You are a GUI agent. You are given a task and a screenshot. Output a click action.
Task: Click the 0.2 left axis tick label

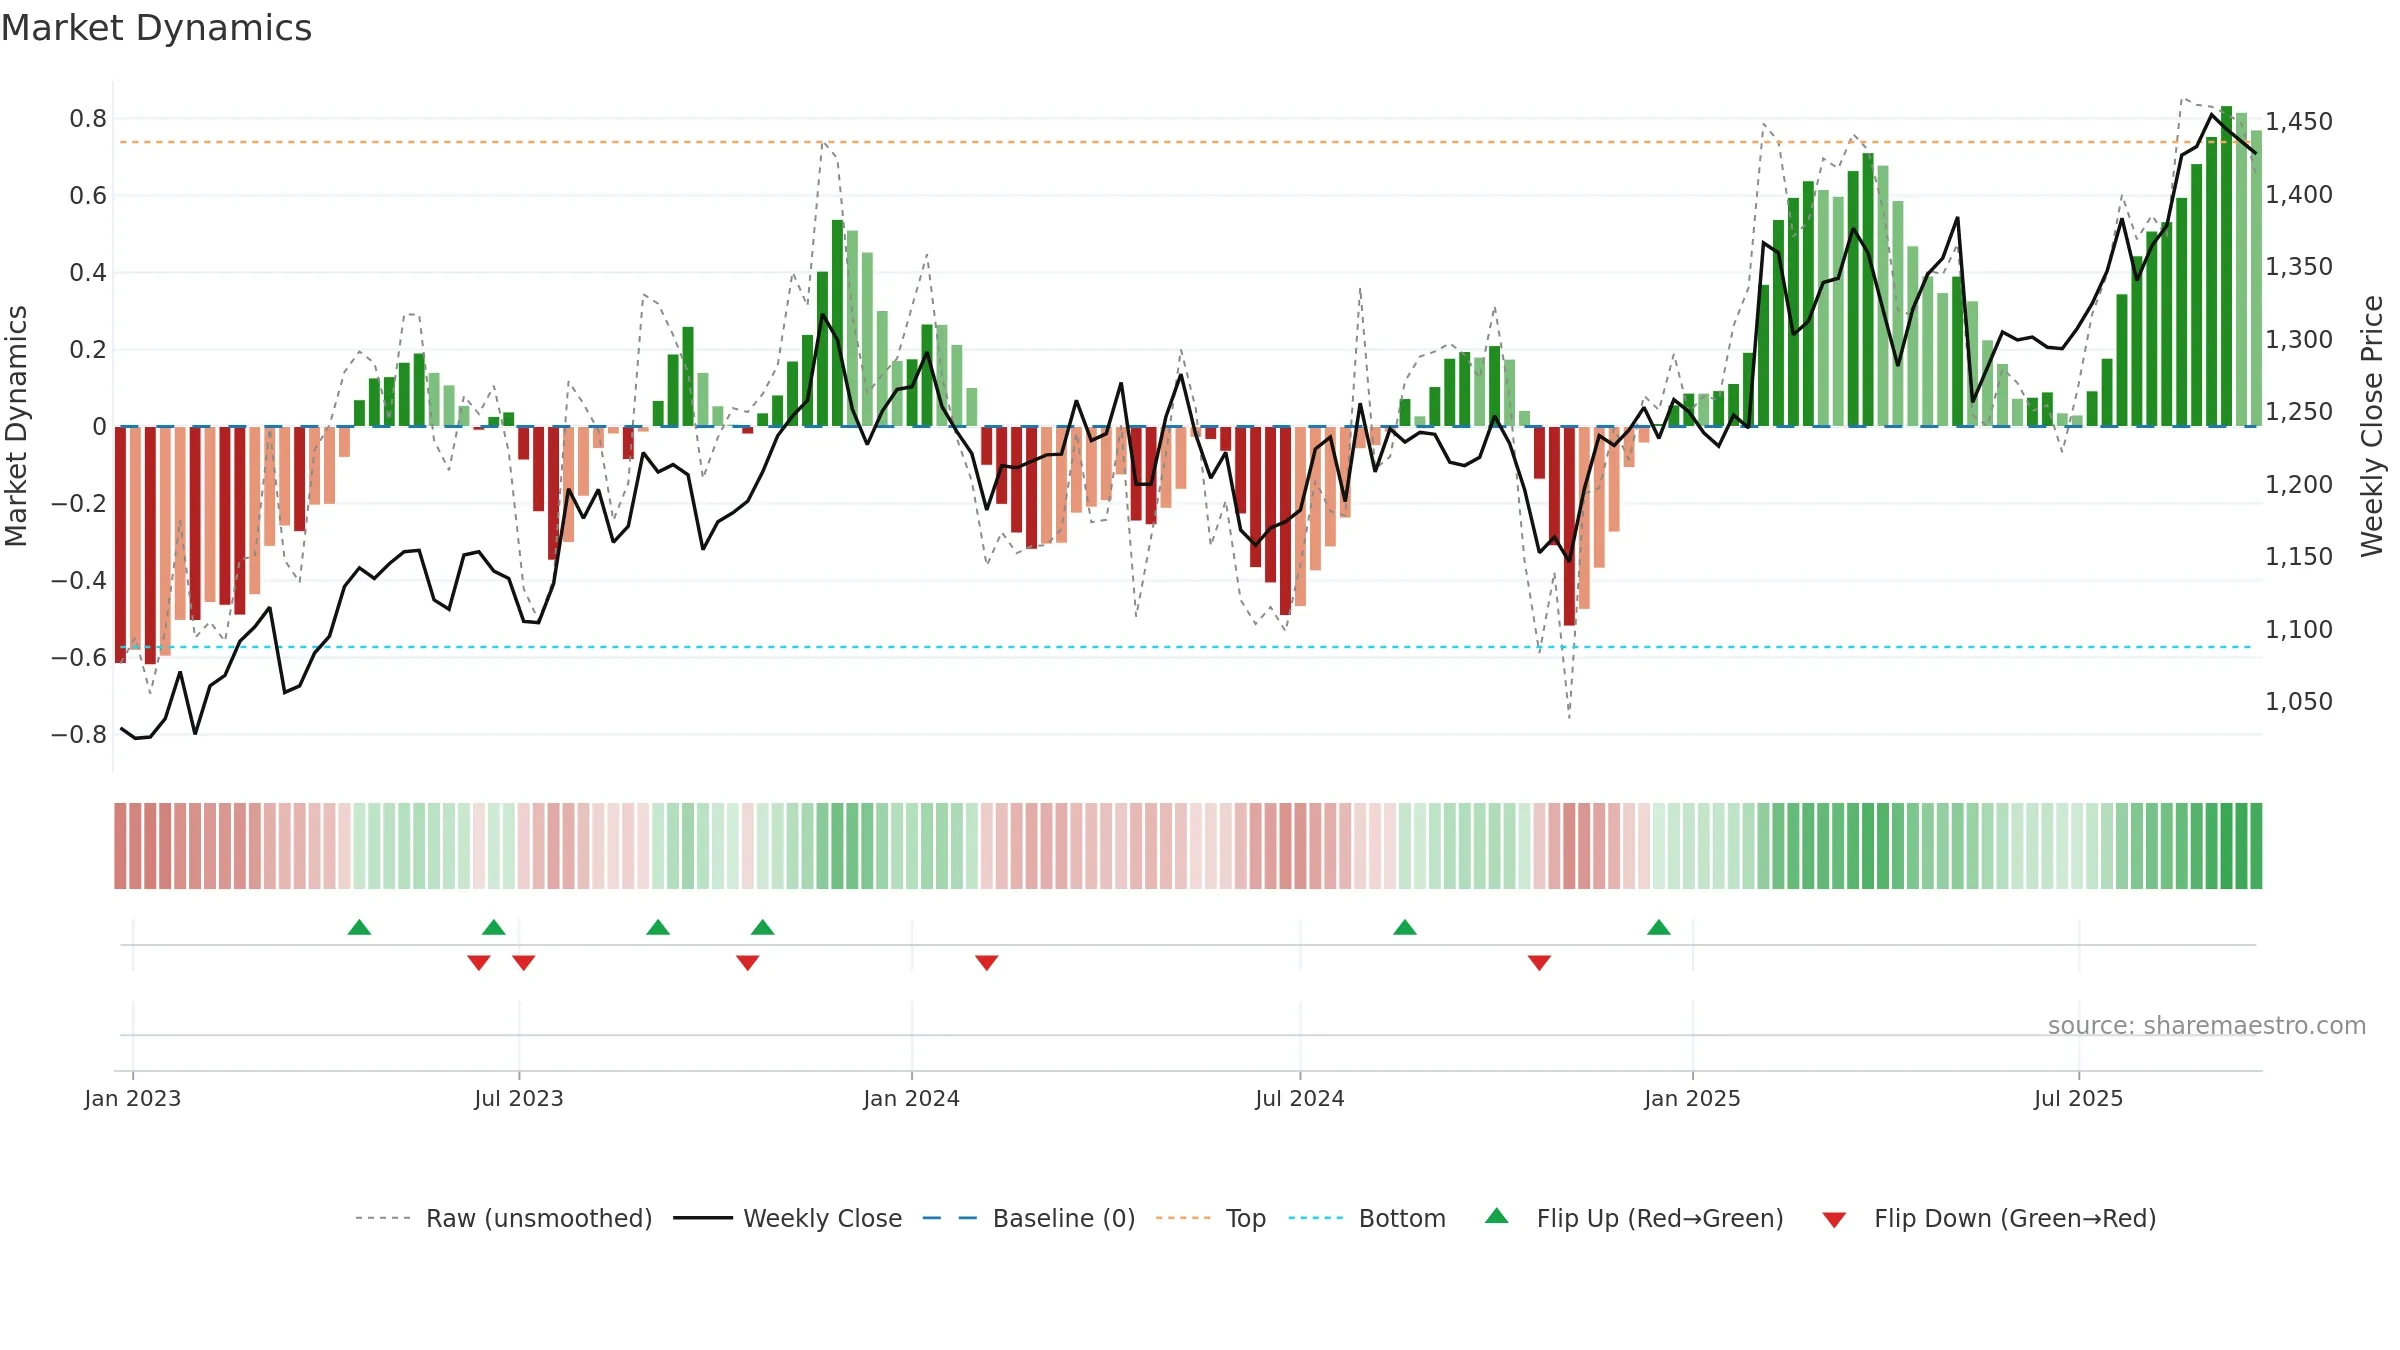tap(88, 350)
